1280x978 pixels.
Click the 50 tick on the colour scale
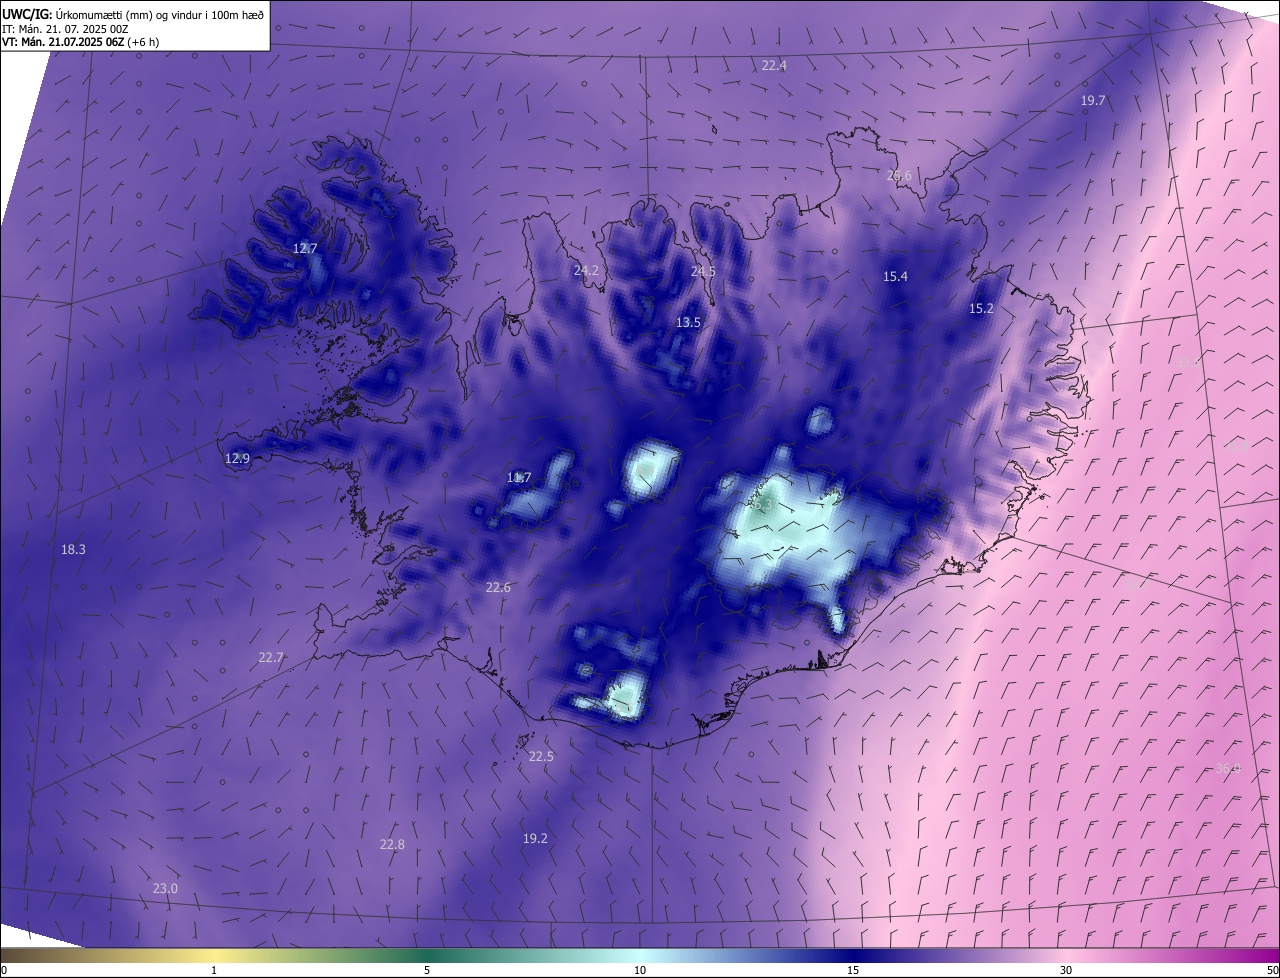point(1272,970)
